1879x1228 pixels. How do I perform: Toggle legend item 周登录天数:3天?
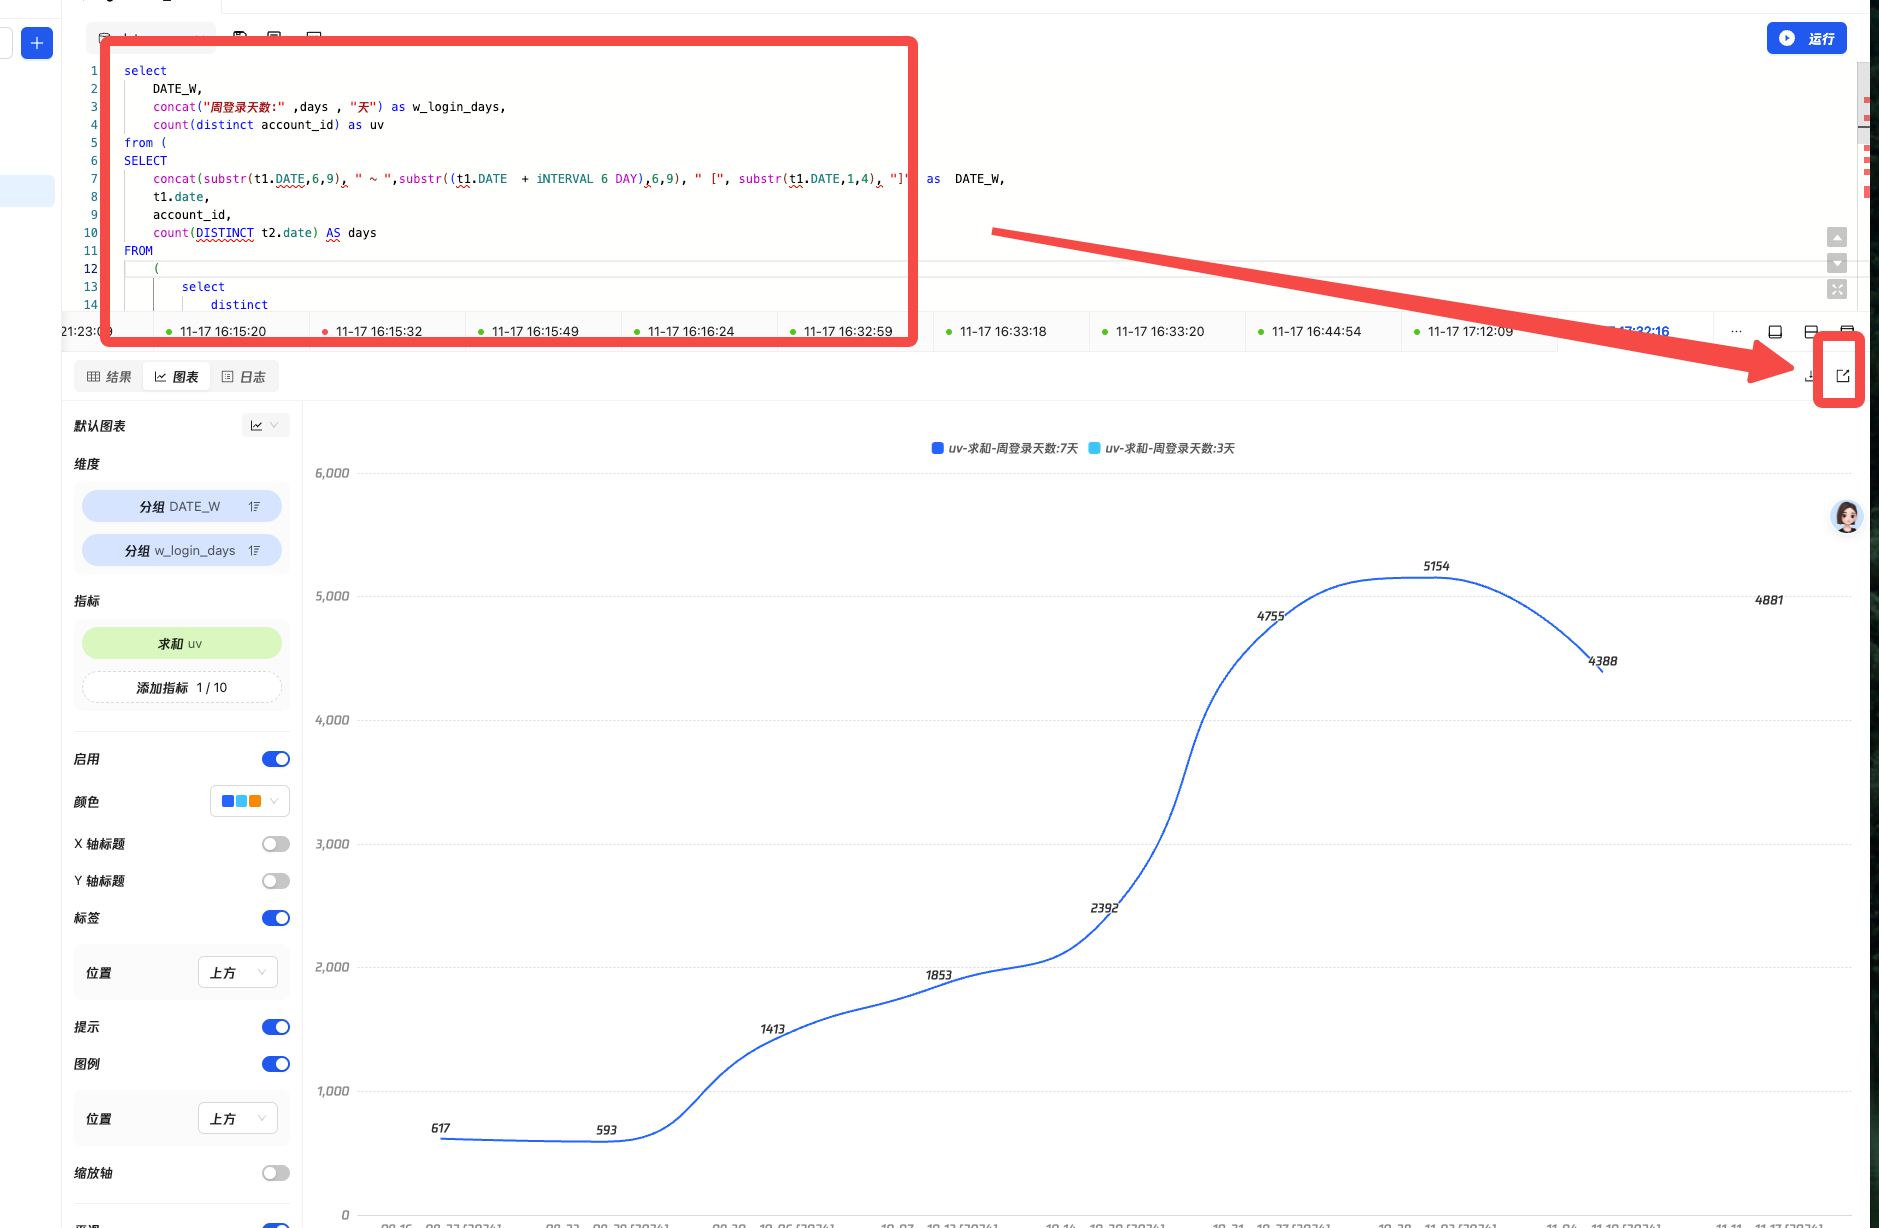click(1161, 448)
